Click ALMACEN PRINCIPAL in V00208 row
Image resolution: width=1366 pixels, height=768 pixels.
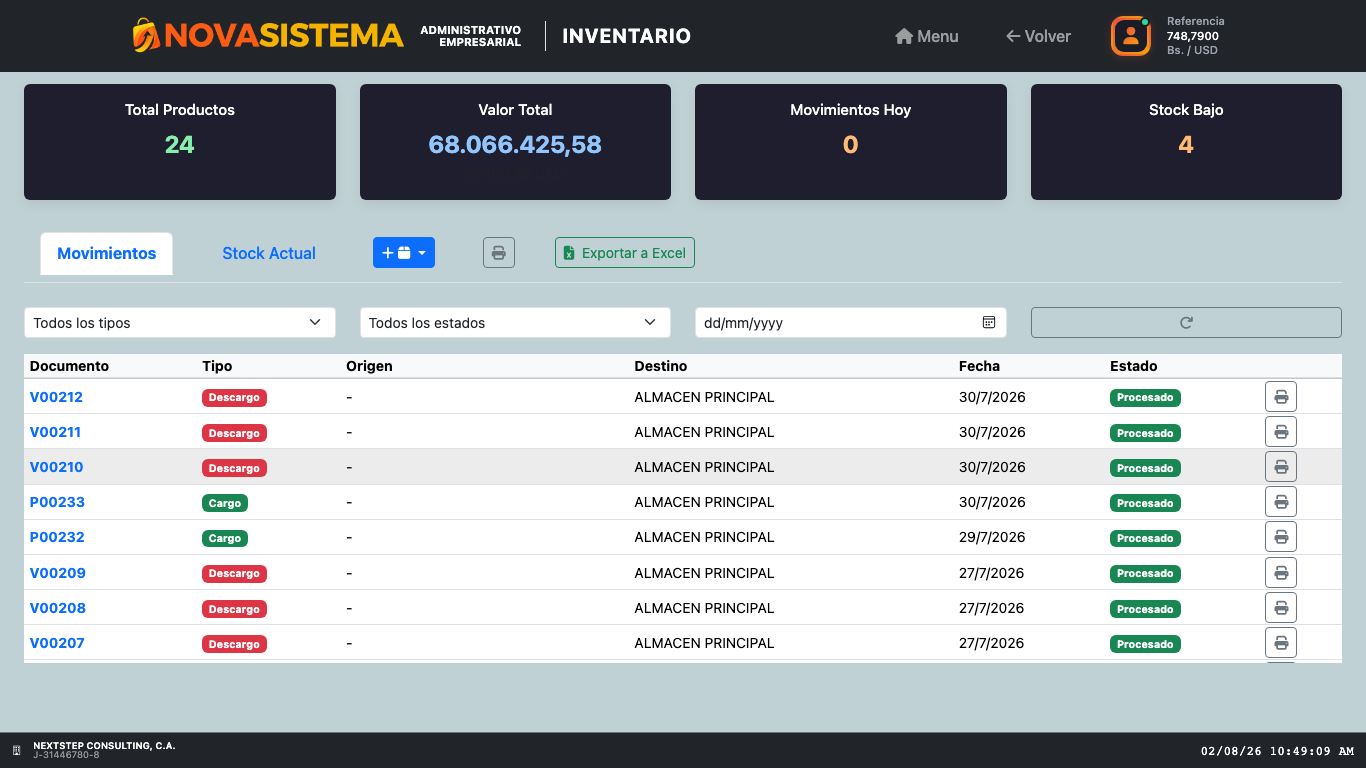[704, 608]
